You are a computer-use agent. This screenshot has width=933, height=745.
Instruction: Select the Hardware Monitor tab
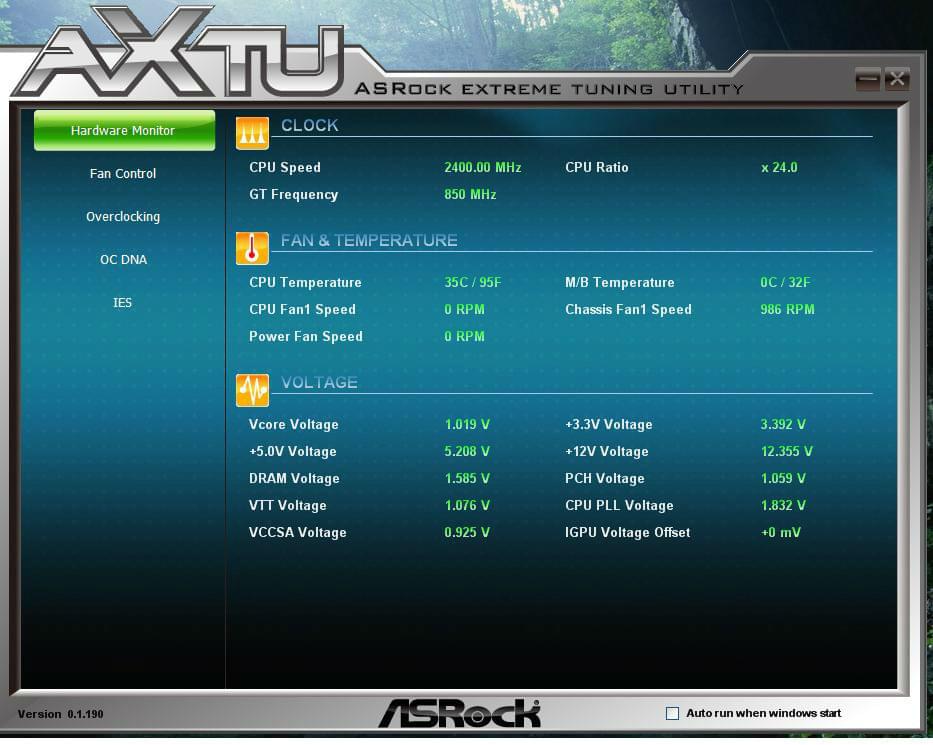pyautogui.click(x=124, y=130)
